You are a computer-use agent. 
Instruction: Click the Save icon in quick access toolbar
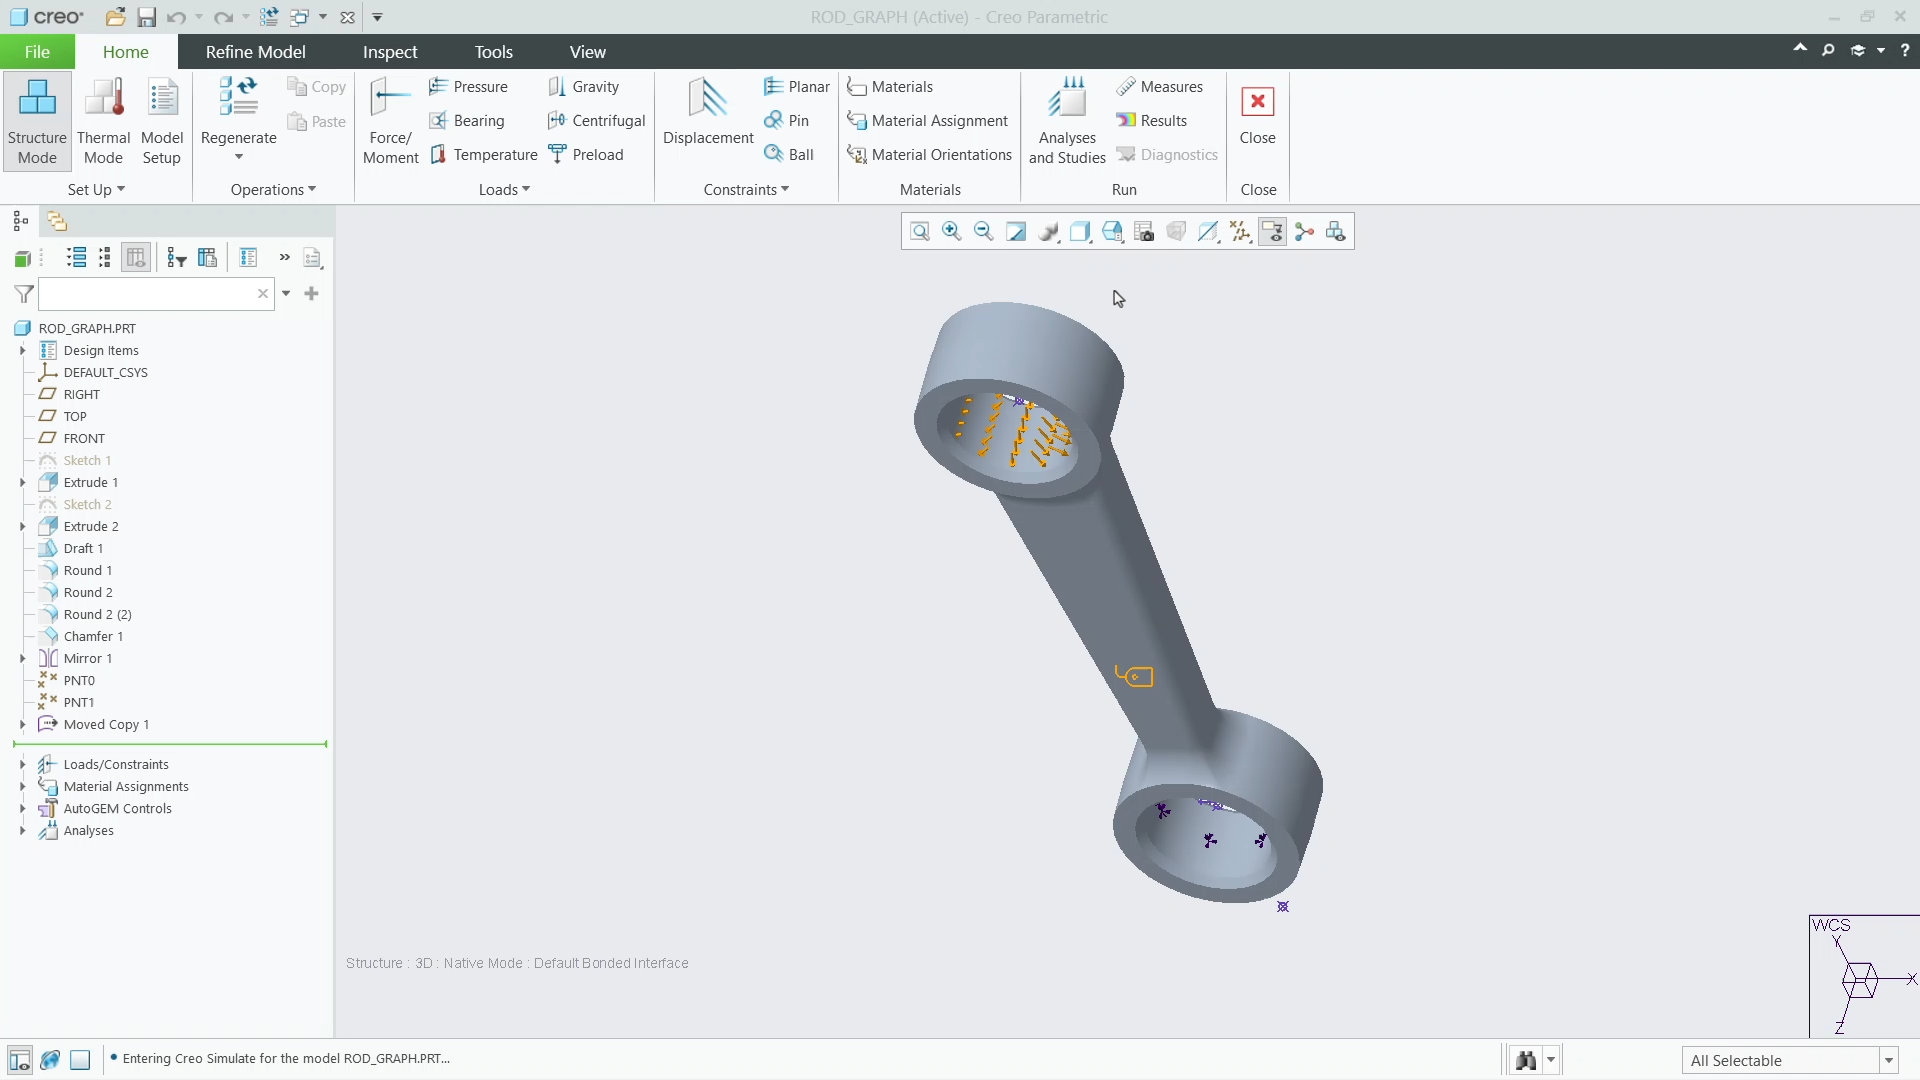[146, 17]
